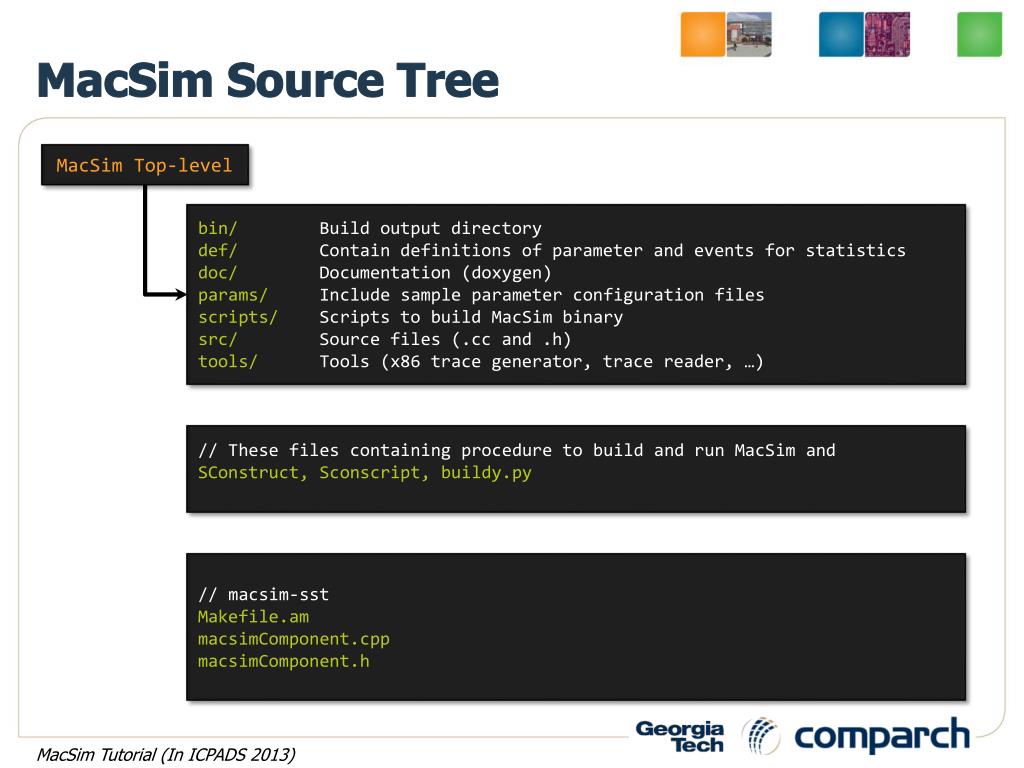Select the tools/ directory entry
This screenshot has width=1024, height=768.
tap(228, 362)
